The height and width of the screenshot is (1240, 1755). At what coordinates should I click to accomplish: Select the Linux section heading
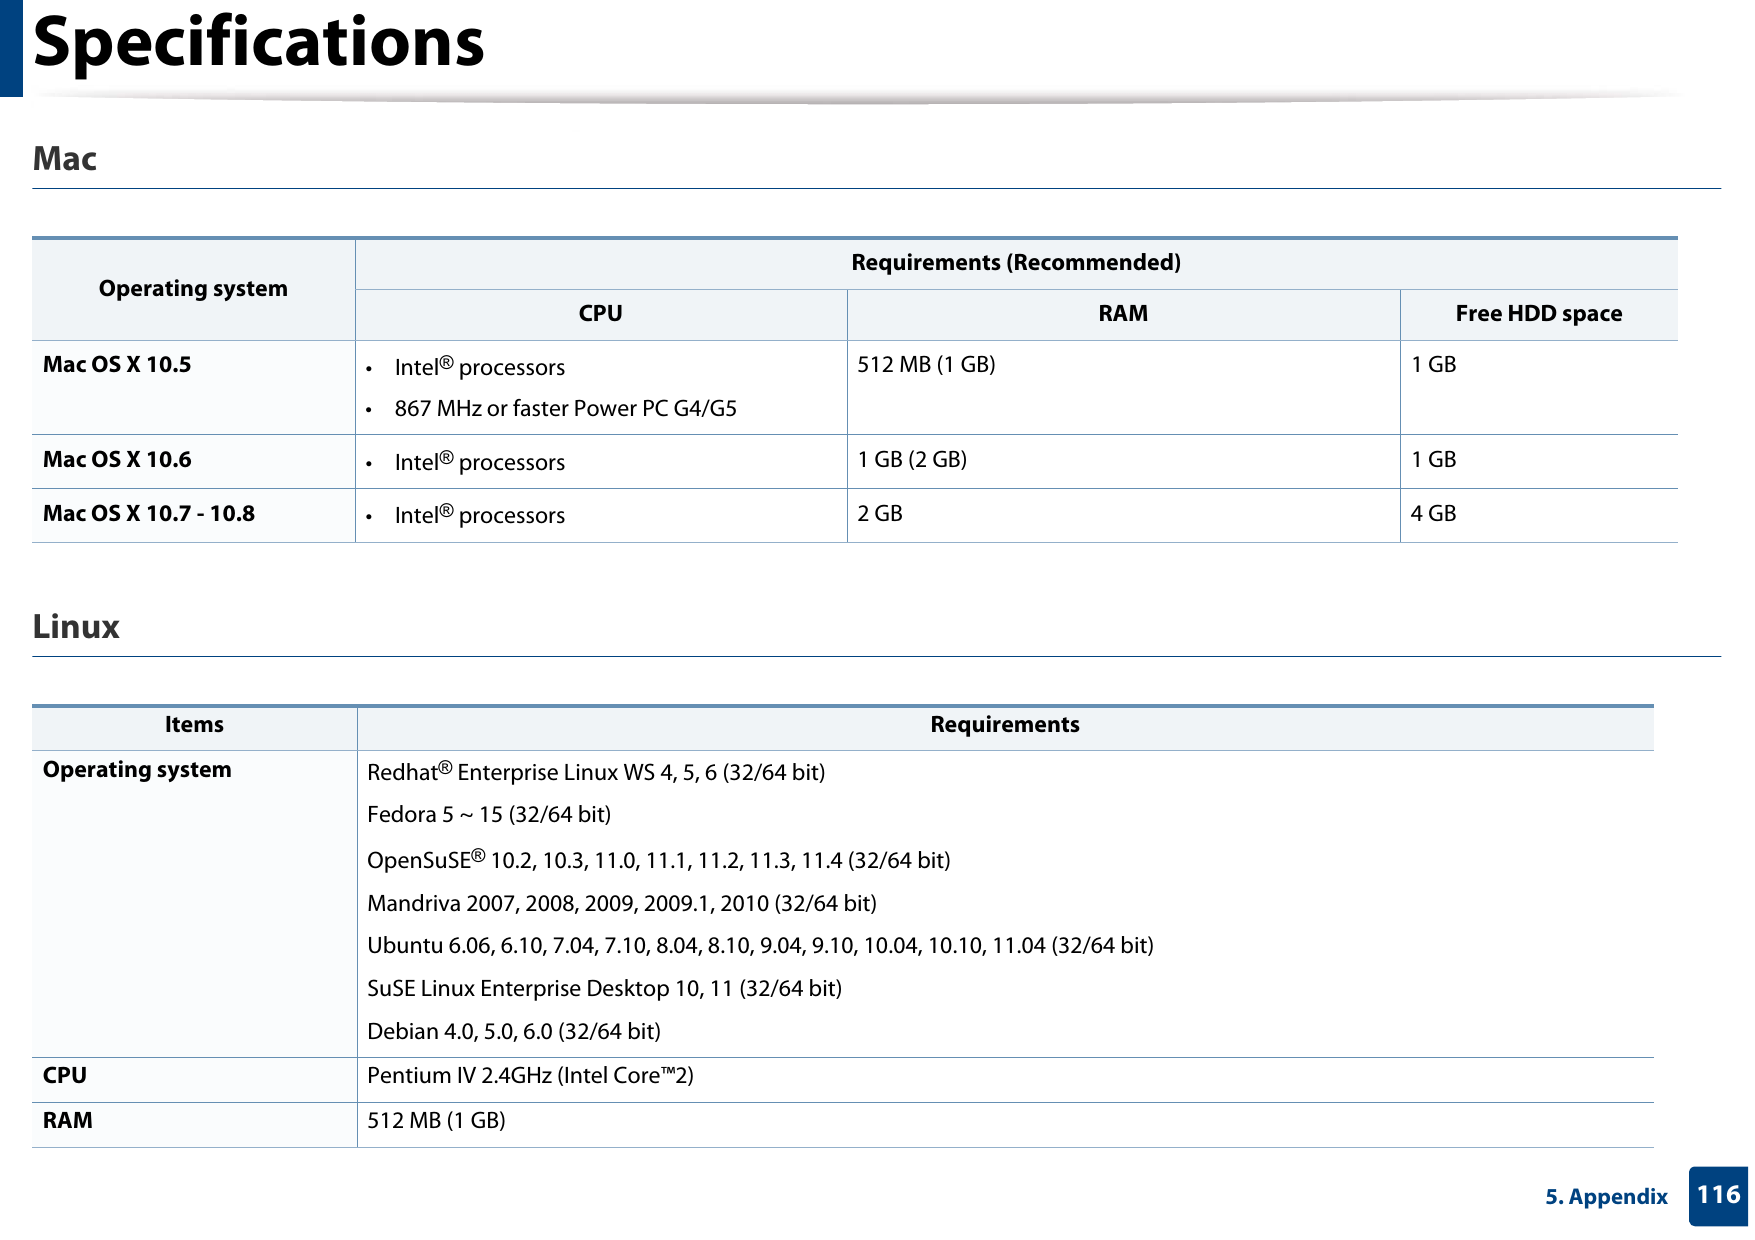pos(76,626)
